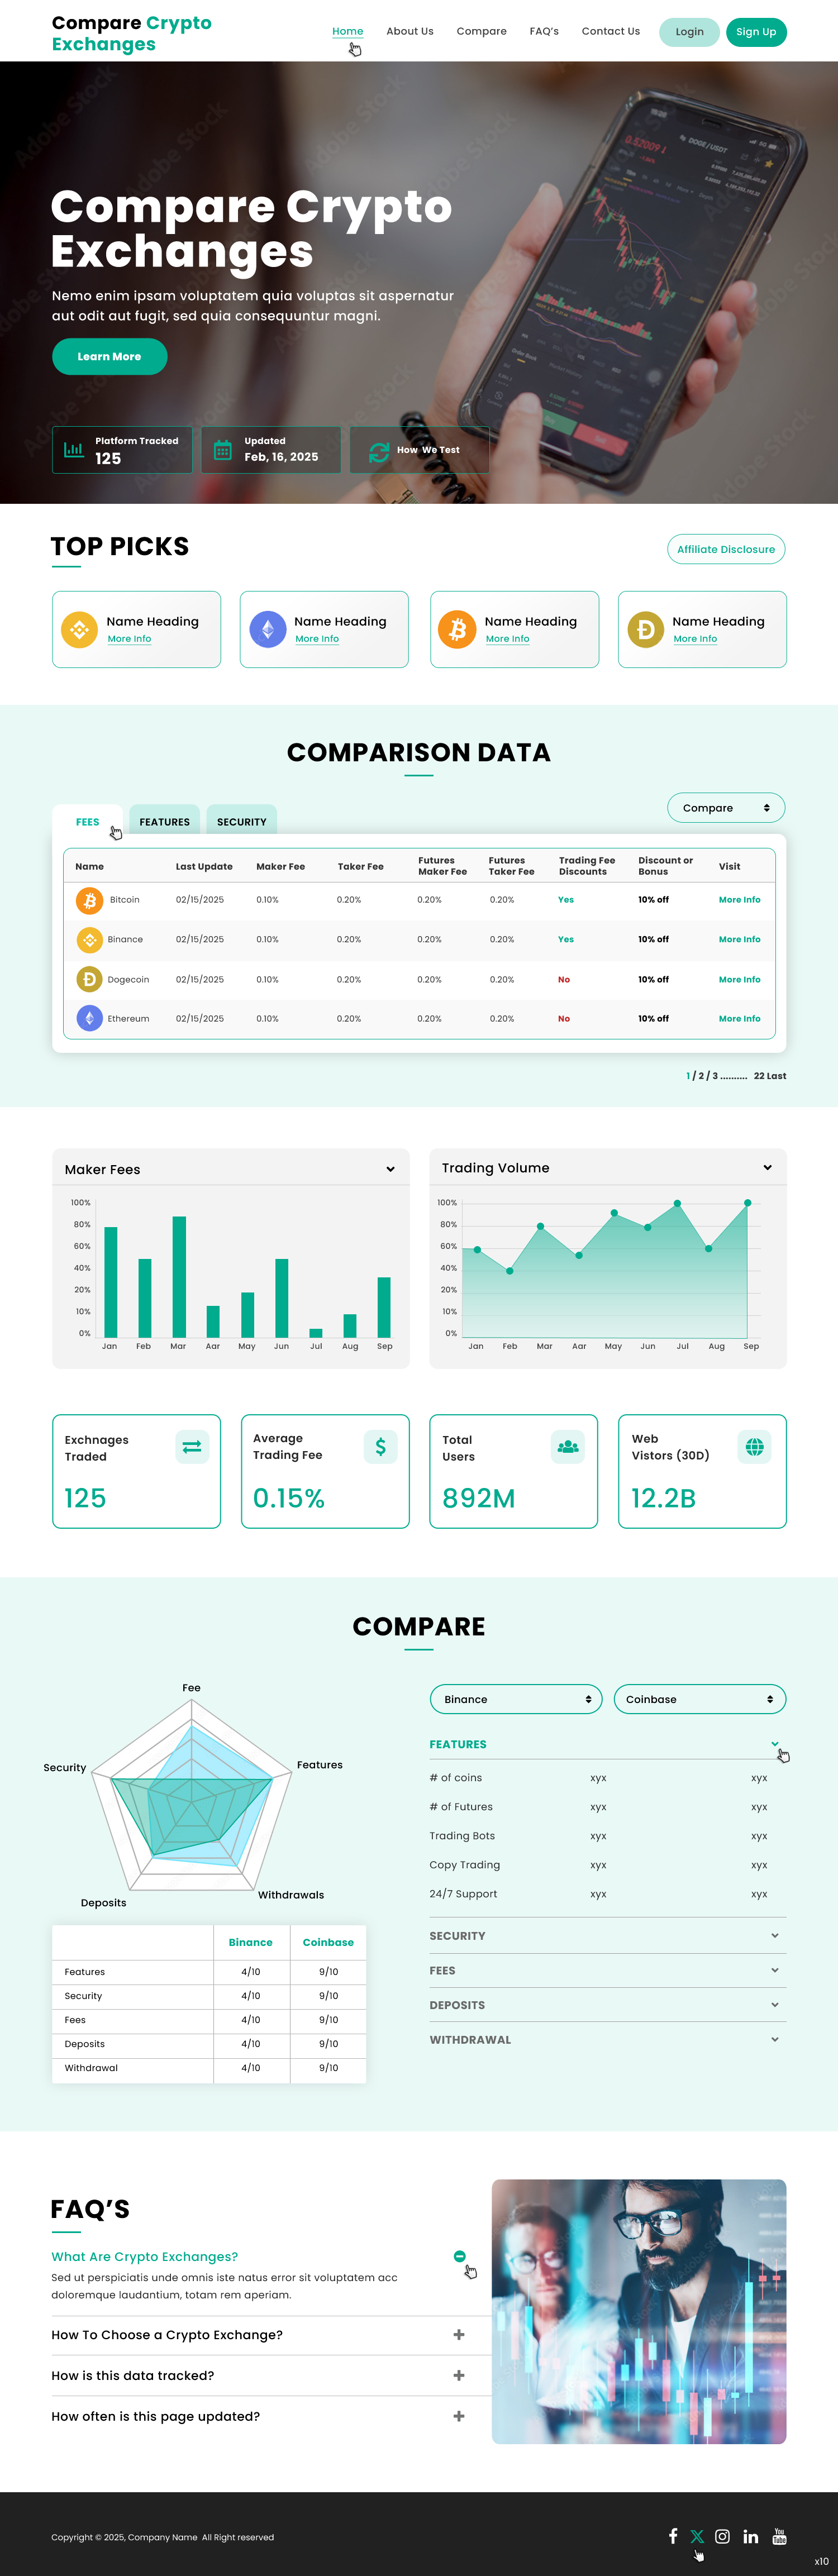Go to page 2 of comparison table
The image size is (838, 2576).
pos(701,1075)
